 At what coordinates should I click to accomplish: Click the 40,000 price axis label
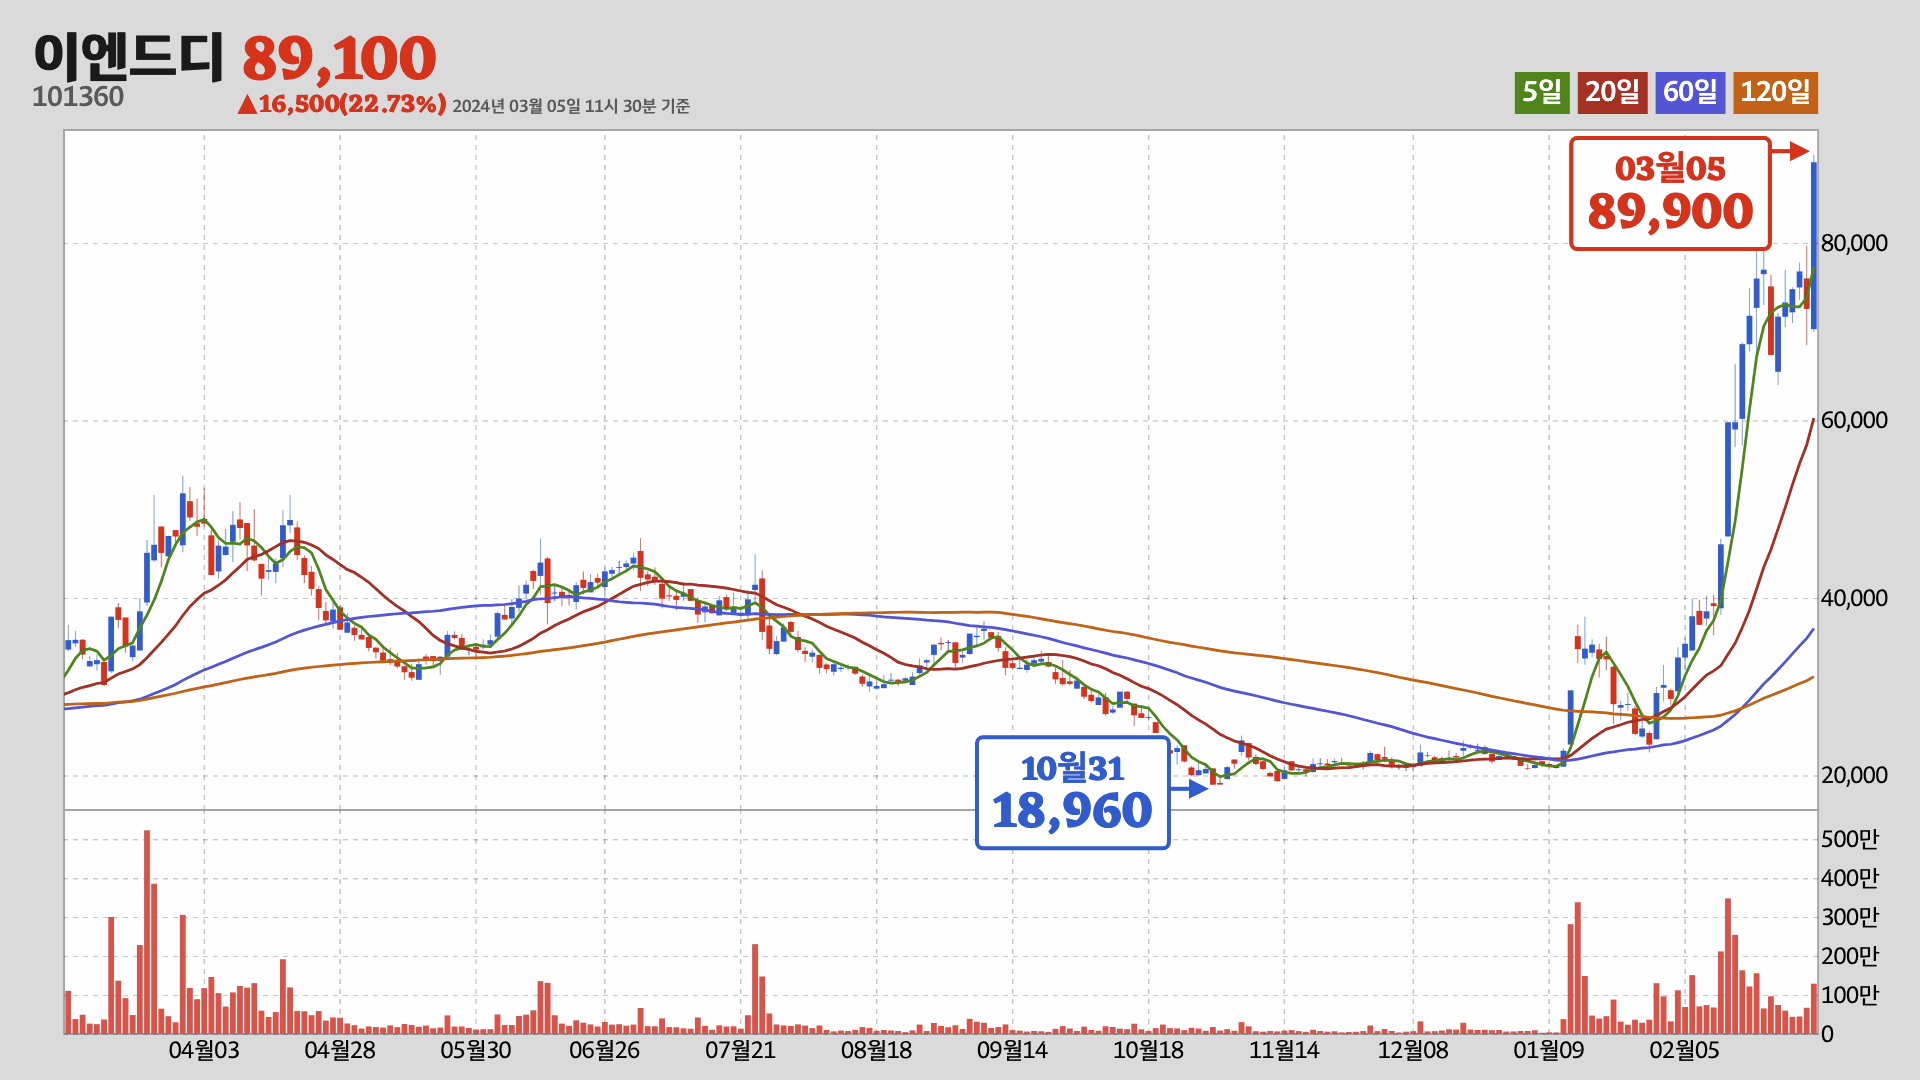[x=1854, y=598]
